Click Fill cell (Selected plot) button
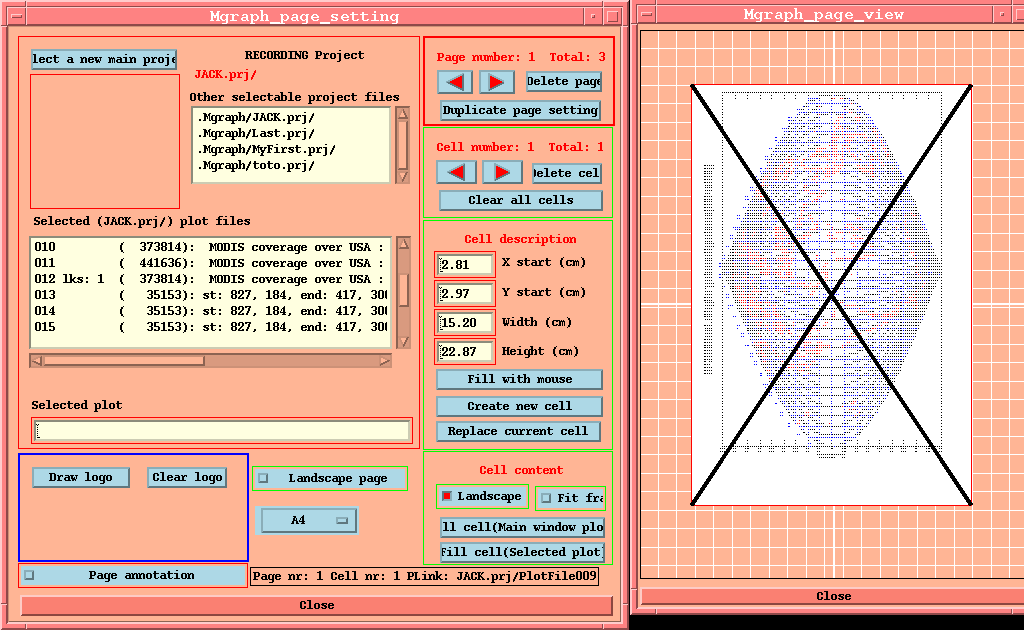 coord(522,552)
